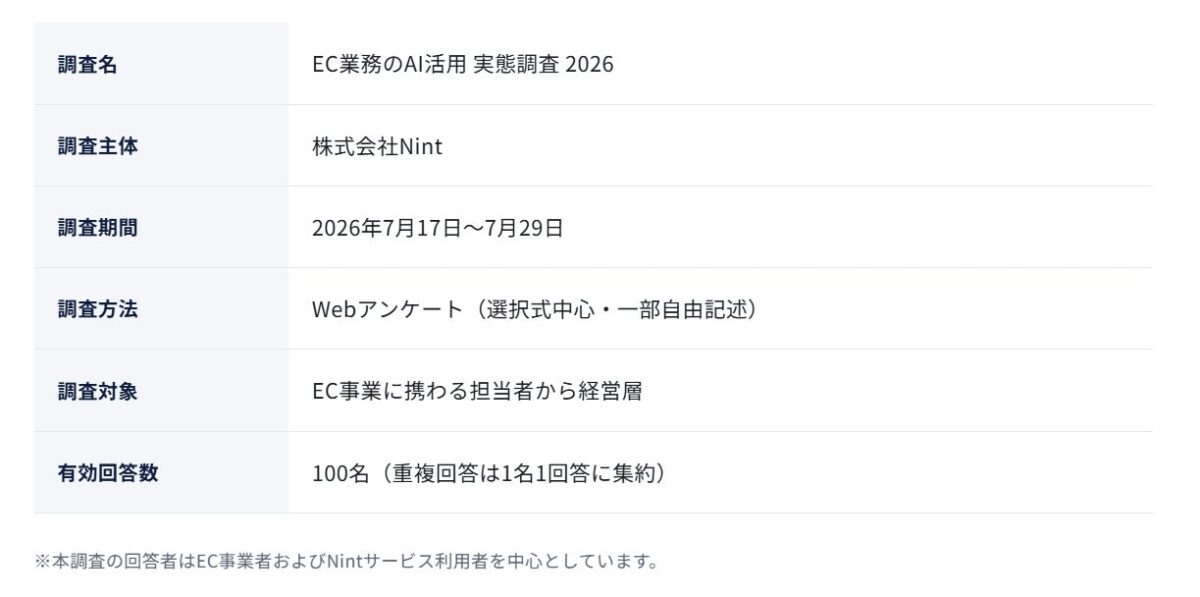Click the 調査期間 row label
The width and height of the screenshot is (1200, 597).
pos(98,228)
